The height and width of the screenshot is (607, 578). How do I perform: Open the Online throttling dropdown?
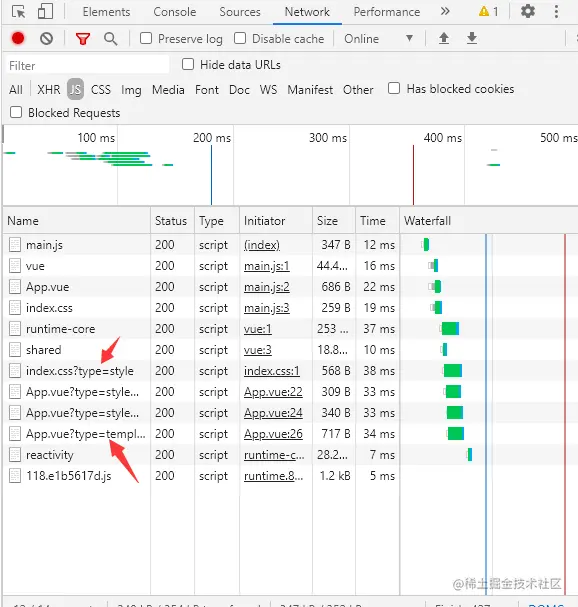point(378,39)
